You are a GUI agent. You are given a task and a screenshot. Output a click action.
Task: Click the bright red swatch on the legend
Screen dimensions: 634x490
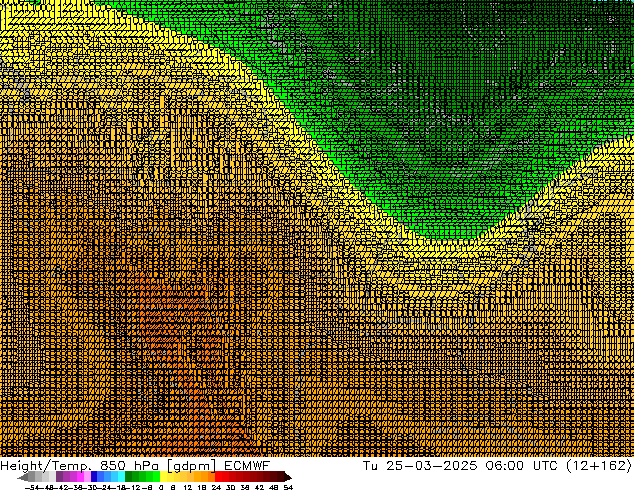point(228,477)
